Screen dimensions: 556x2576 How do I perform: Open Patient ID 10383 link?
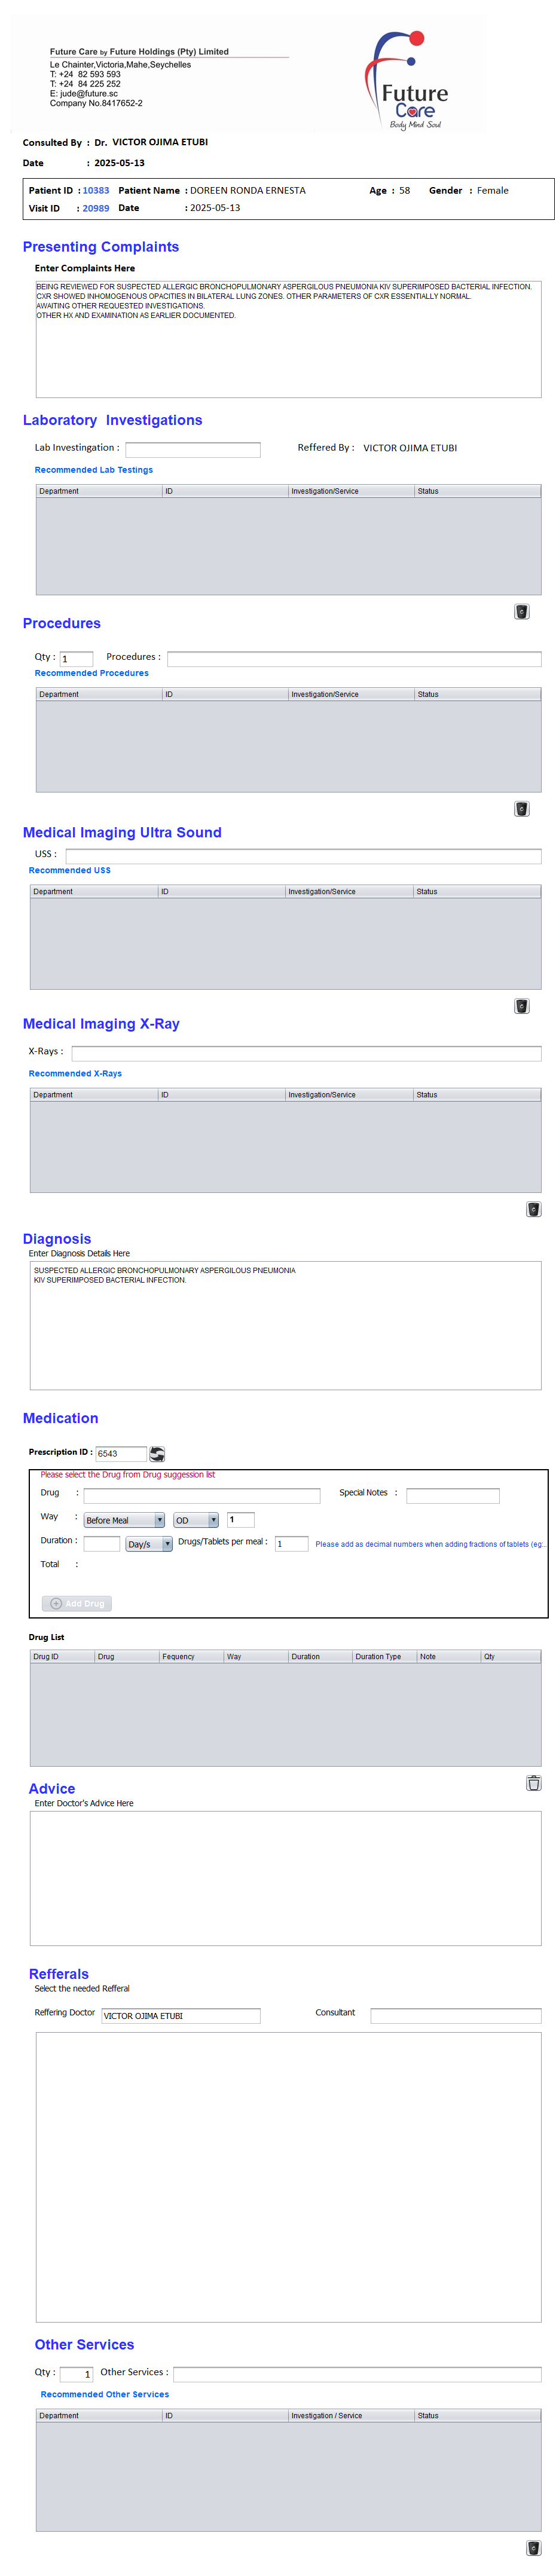click(x=96, y=190)
